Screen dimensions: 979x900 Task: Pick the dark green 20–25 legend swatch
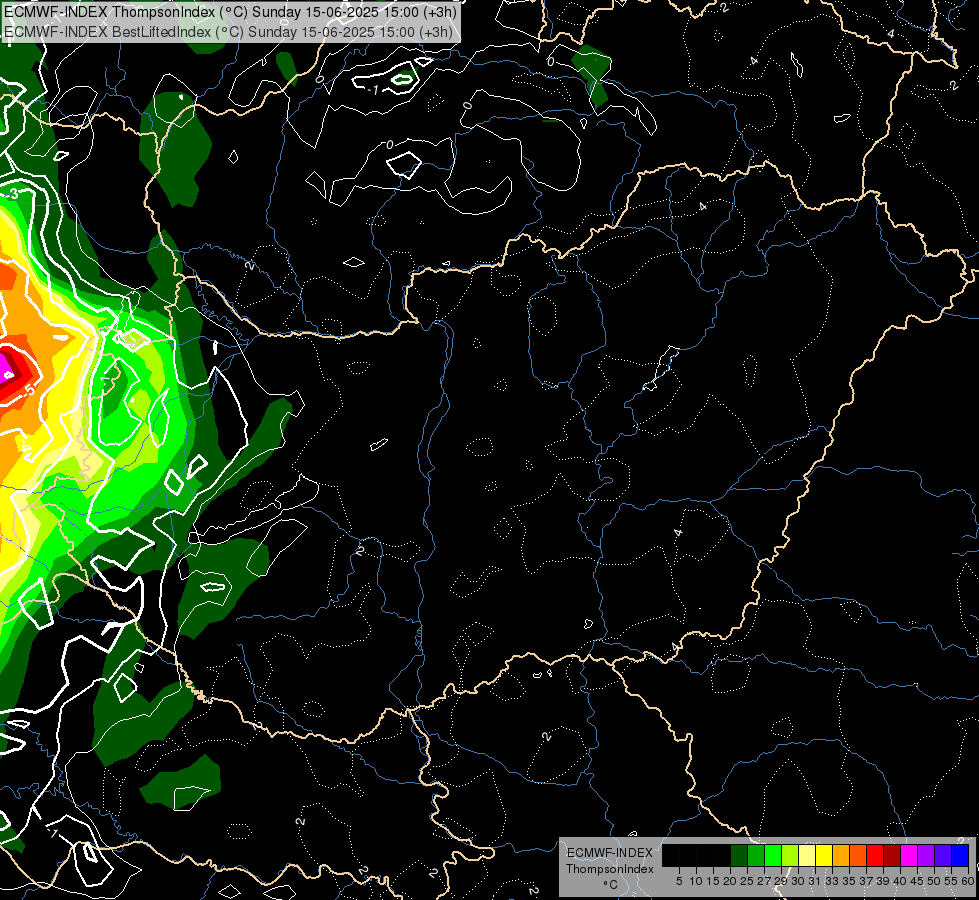click(739, 855)
